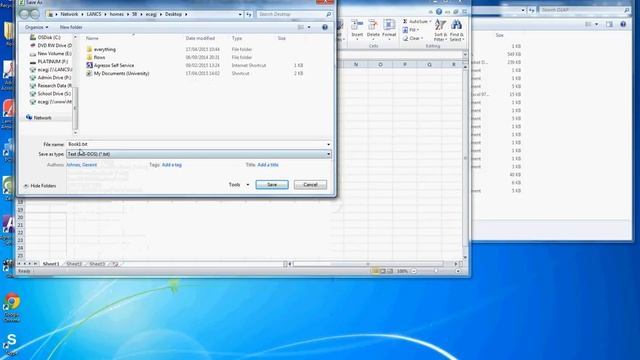Open the Save as type combo box
This screenshot has height=360, width=640.
pyautogui.click(x=199, y=154)
